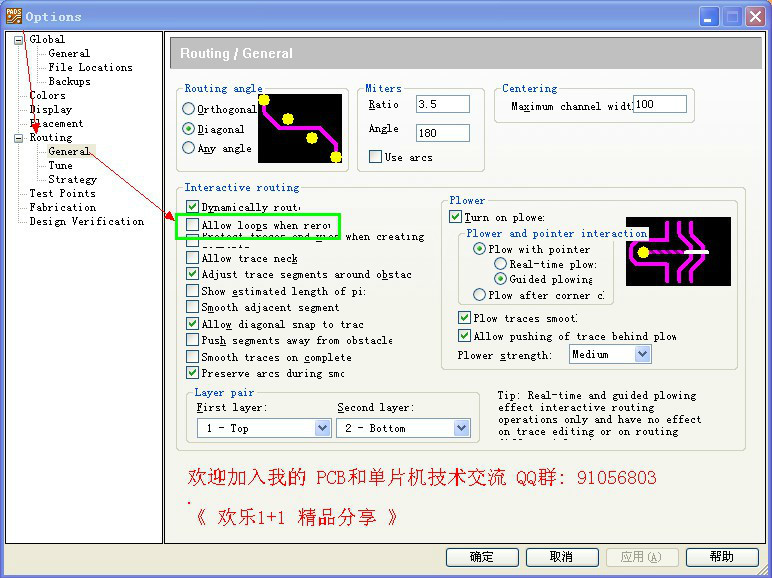Select Backups tree item
The height and width of the screenshot is (578, 772).
click(x=69, y=81)
